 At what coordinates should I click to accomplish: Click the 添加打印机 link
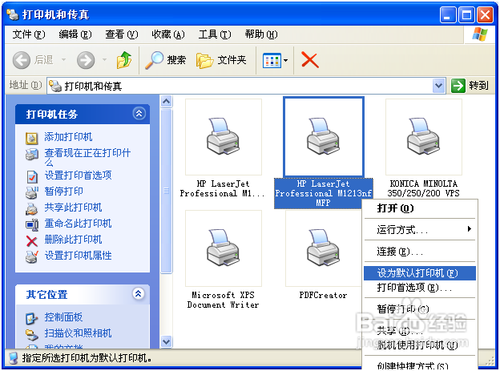coord(68,137)
